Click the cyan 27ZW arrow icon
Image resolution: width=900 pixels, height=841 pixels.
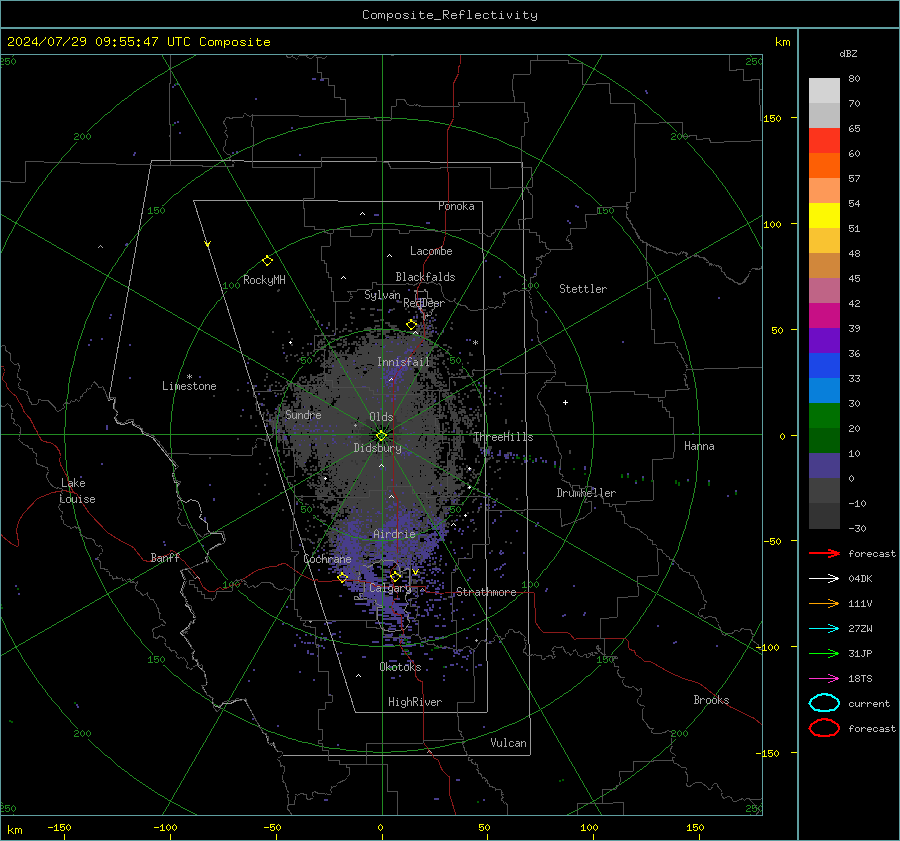coord(824,629)
